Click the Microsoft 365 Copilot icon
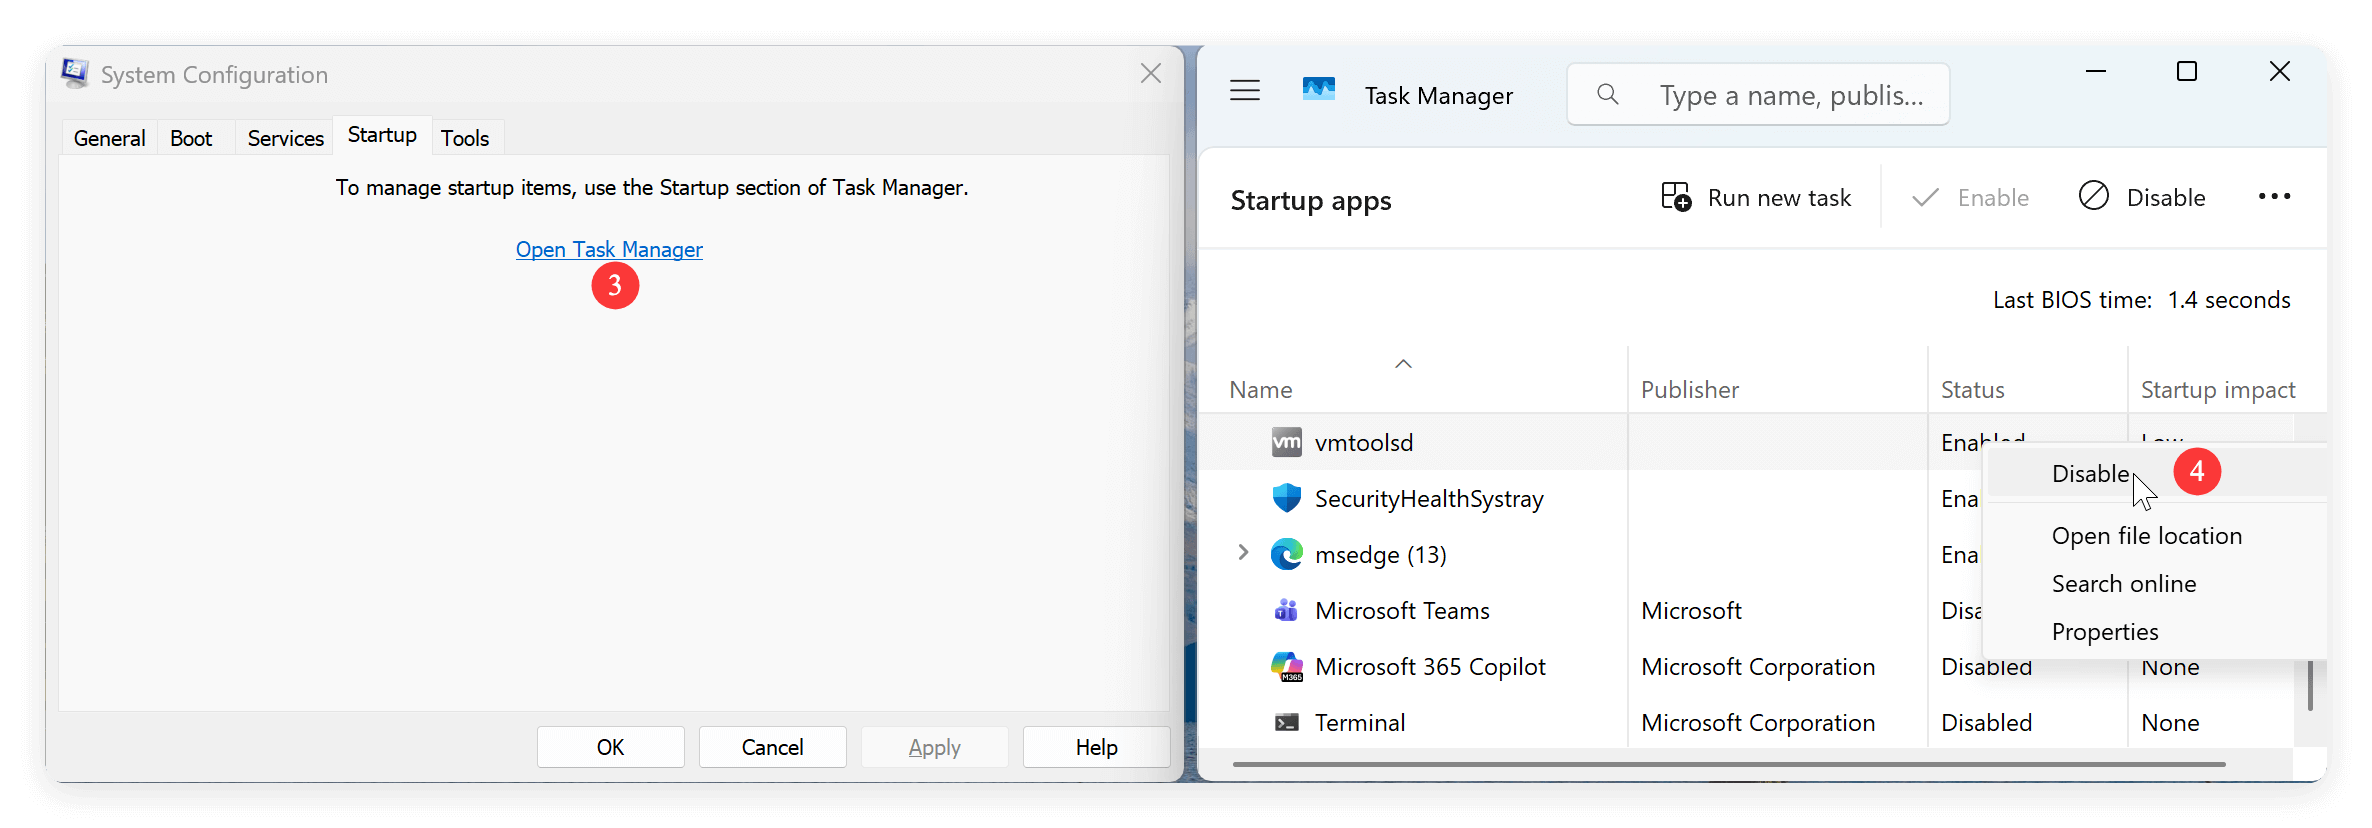This screenshot has width=2372, height=828. coord(1287,666)
